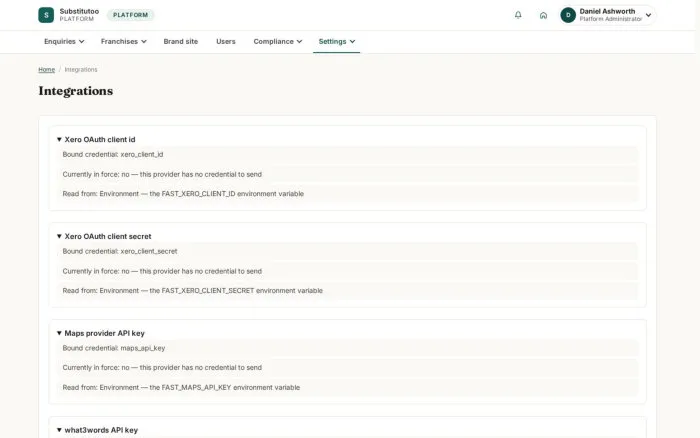Image resolution: width=700 pixels, height=438 pixels.
Task: Collapse the Maps provider API key section
Action: tap(100, 333)
